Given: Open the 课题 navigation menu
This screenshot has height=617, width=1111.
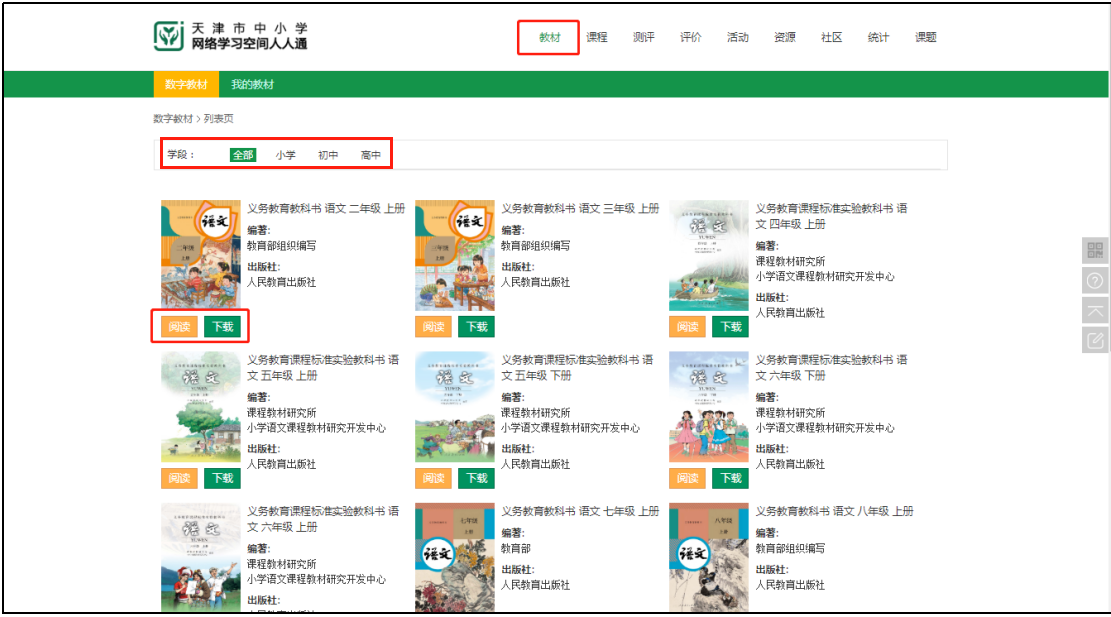Looking at the screenshot, I should click(x=925, y=38).
